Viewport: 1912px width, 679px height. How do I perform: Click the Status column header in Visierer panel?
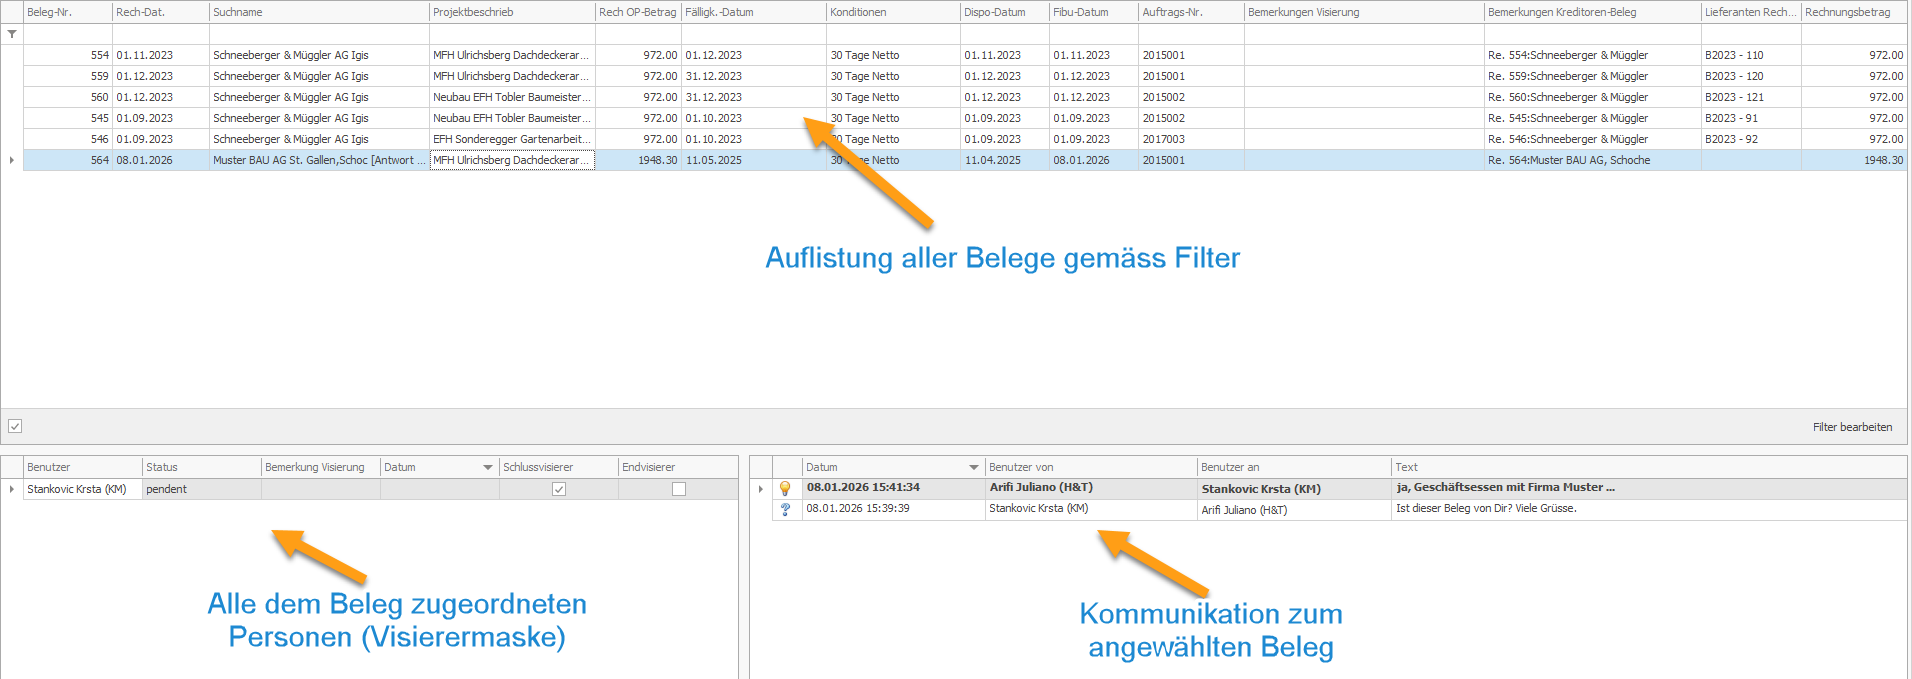pos(202,467)
